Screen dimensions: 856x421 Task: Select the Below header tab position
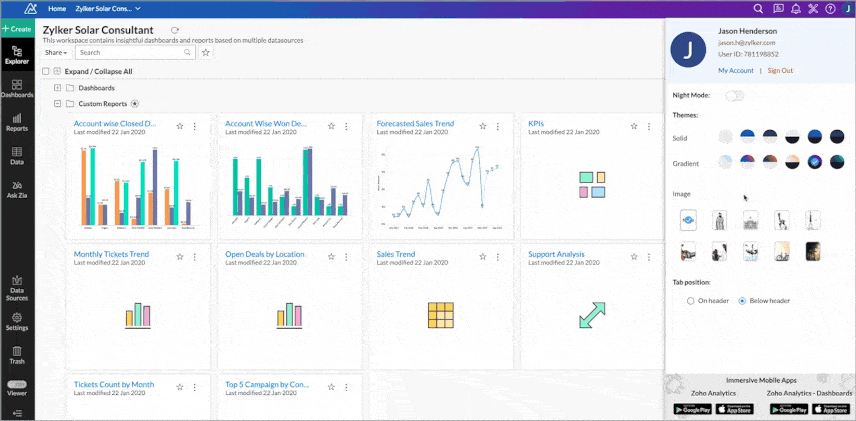(x=741, y=300)
